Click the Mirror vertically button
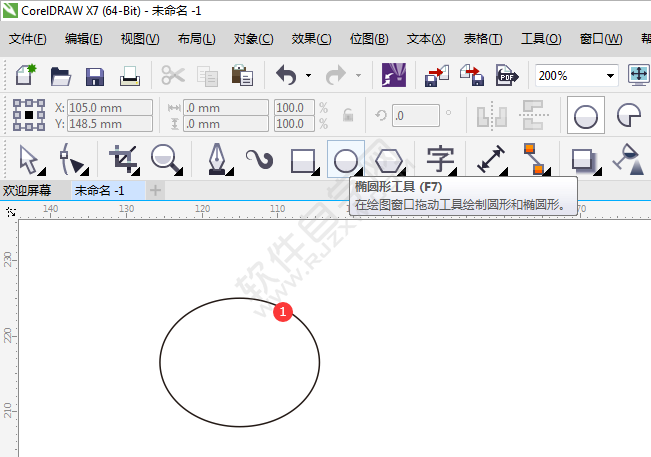Viewport: 651px width, 457px height. [534, 115]
